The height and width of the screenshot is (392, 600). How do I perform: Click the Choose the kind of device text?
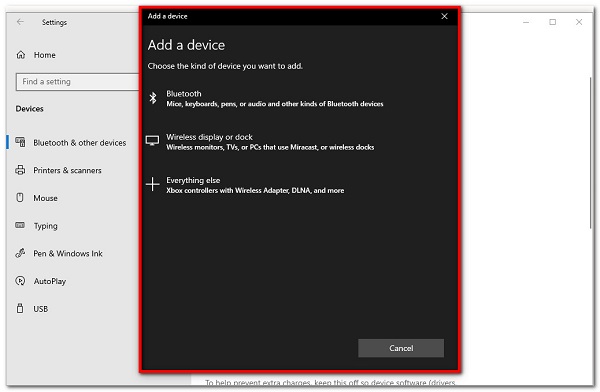[225, 66]
